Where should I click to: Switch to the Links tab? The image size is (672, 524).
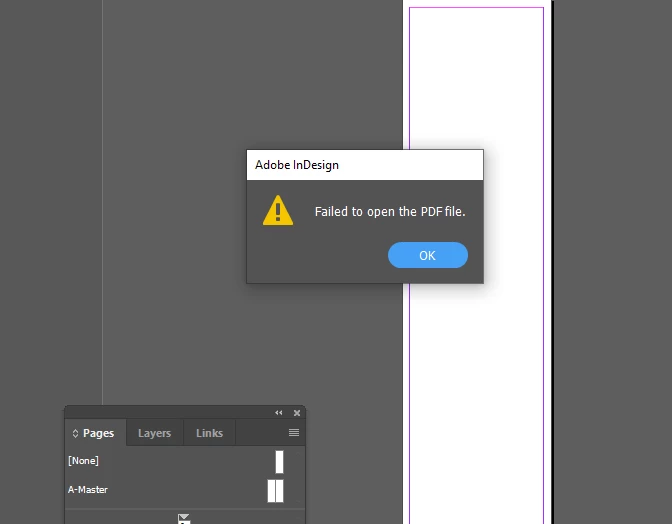point(209,433)
